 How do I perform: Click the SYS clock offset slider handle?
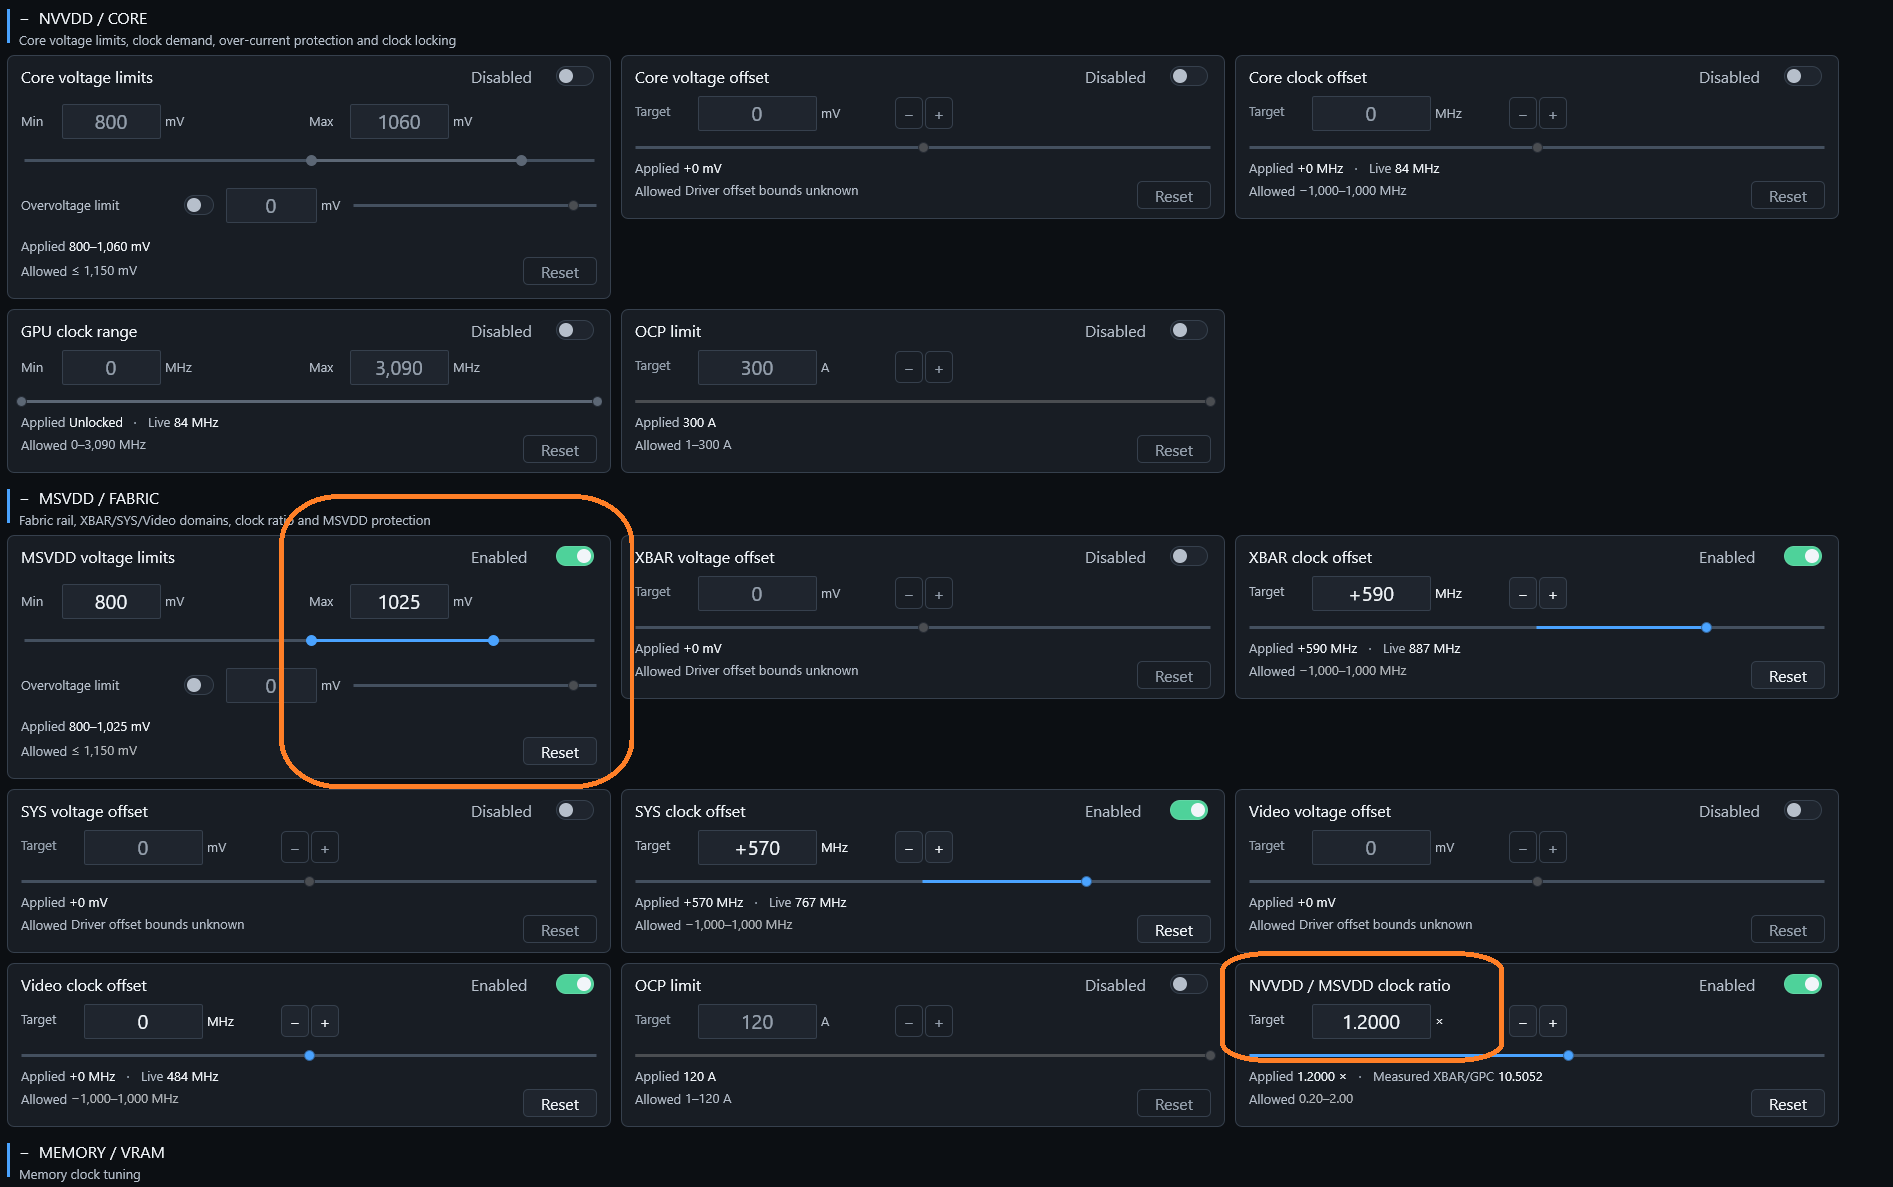[x=1086, y=882]
